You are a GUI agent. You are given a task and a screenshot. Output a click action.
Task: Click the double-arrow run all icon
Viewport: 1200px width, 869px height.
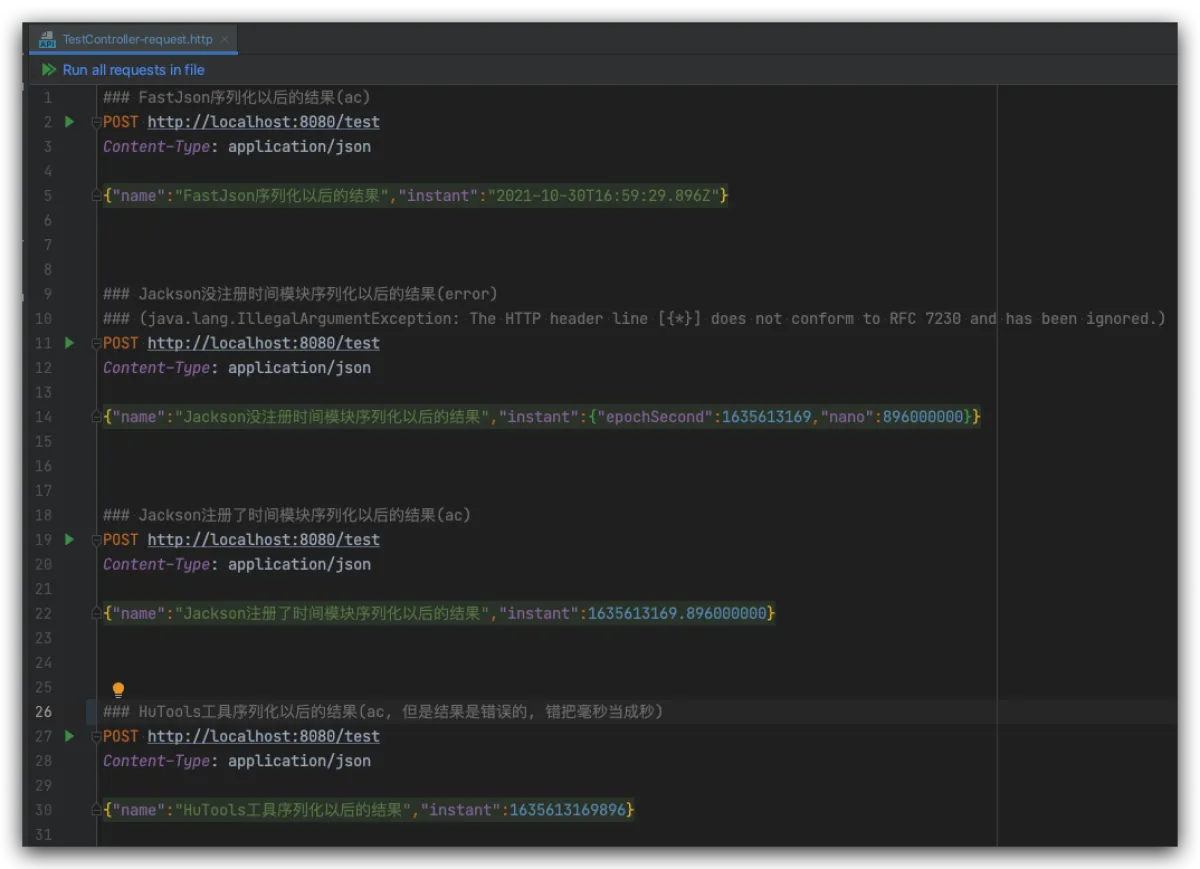tap(49, 70)
